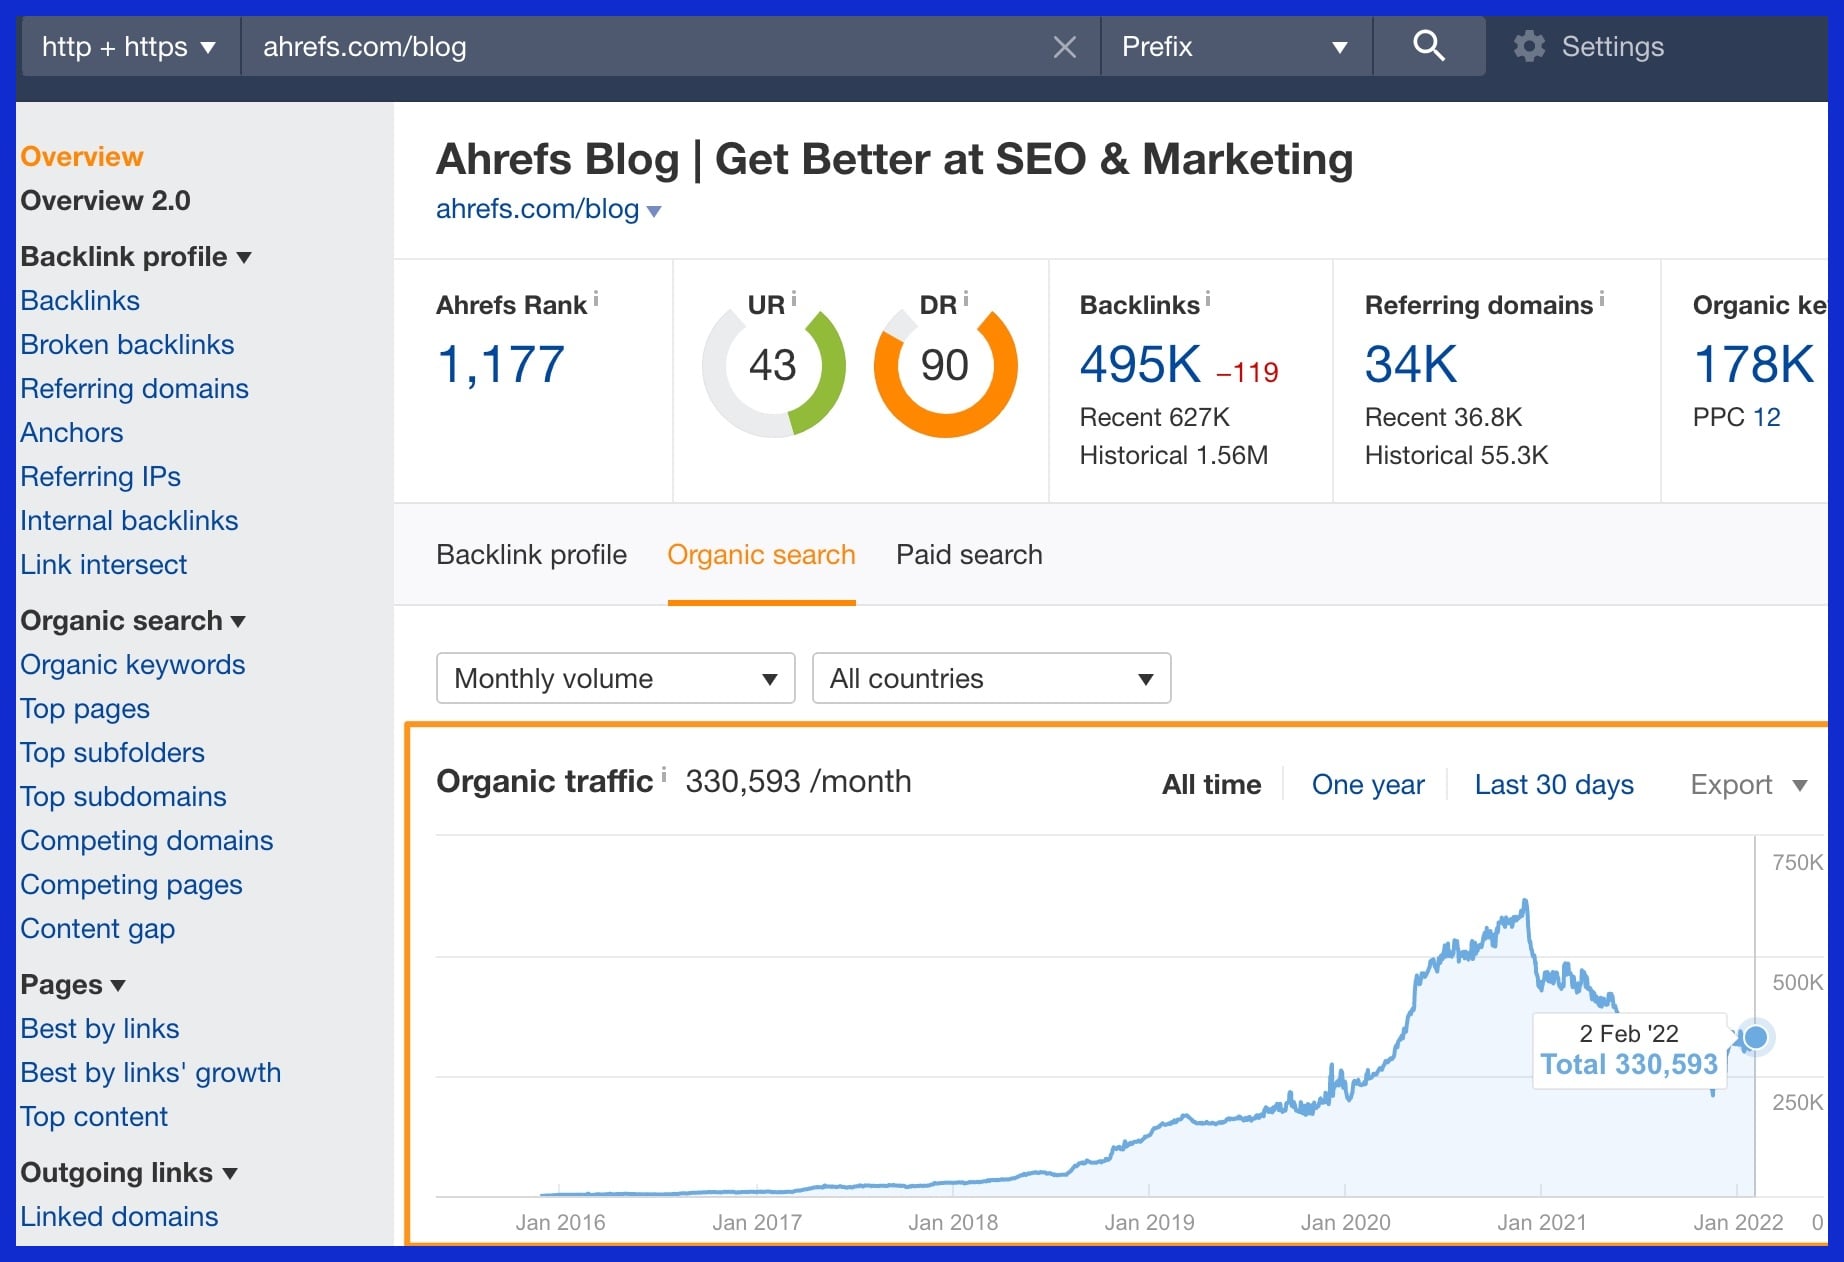1844x1262 pixels.
Task: Click the search magnifier icon
Action: pos(1428,46)
